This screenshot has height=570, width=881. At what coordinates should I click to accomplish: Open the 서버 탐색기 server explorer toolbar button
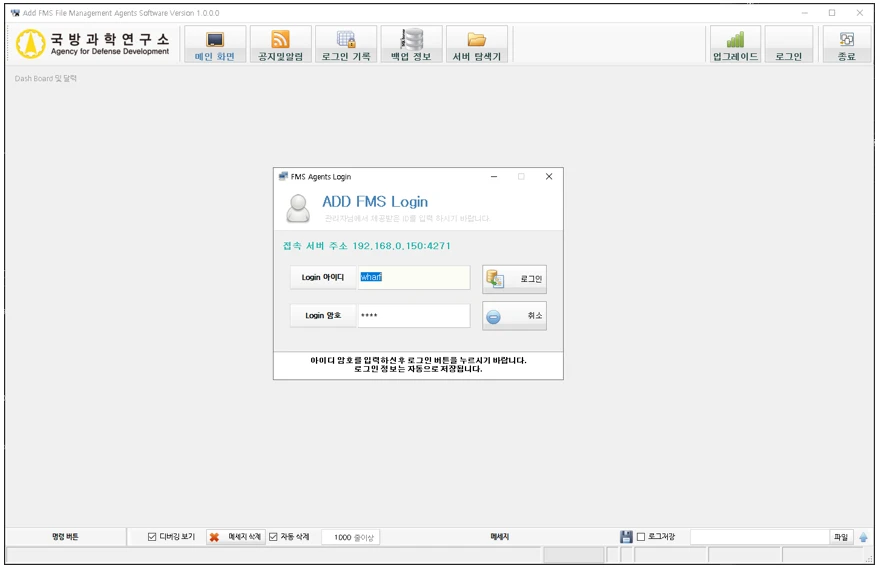point(476,44)
